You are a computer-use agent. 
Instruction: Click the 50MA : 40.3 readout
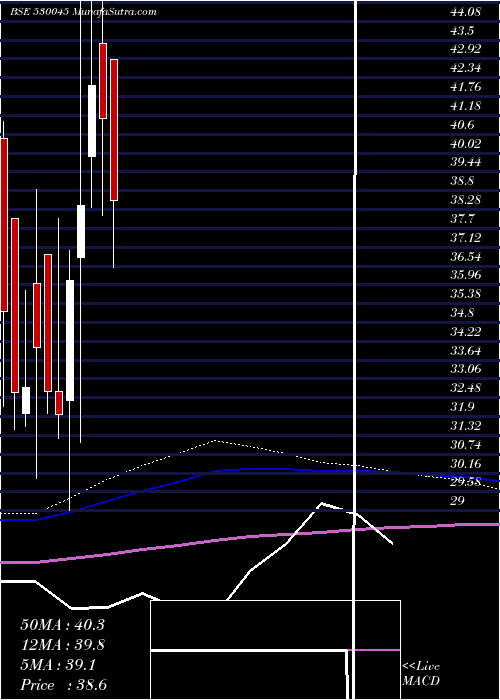(62, 625)
